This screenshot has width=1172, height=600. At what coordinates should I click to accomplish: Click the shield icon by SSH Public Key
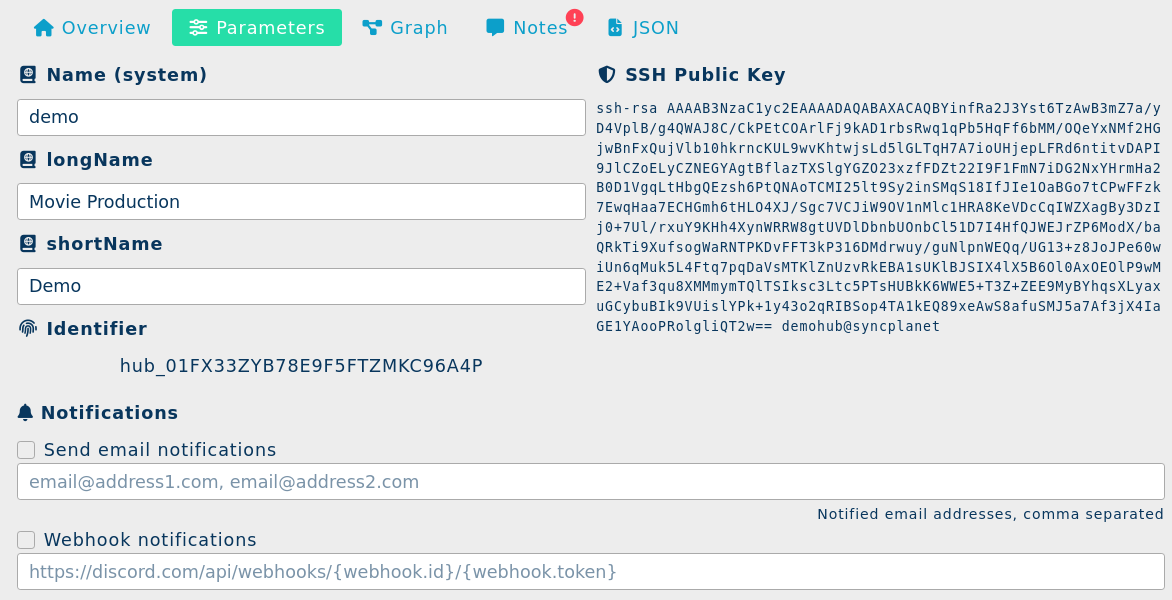(x=606, y=75)
